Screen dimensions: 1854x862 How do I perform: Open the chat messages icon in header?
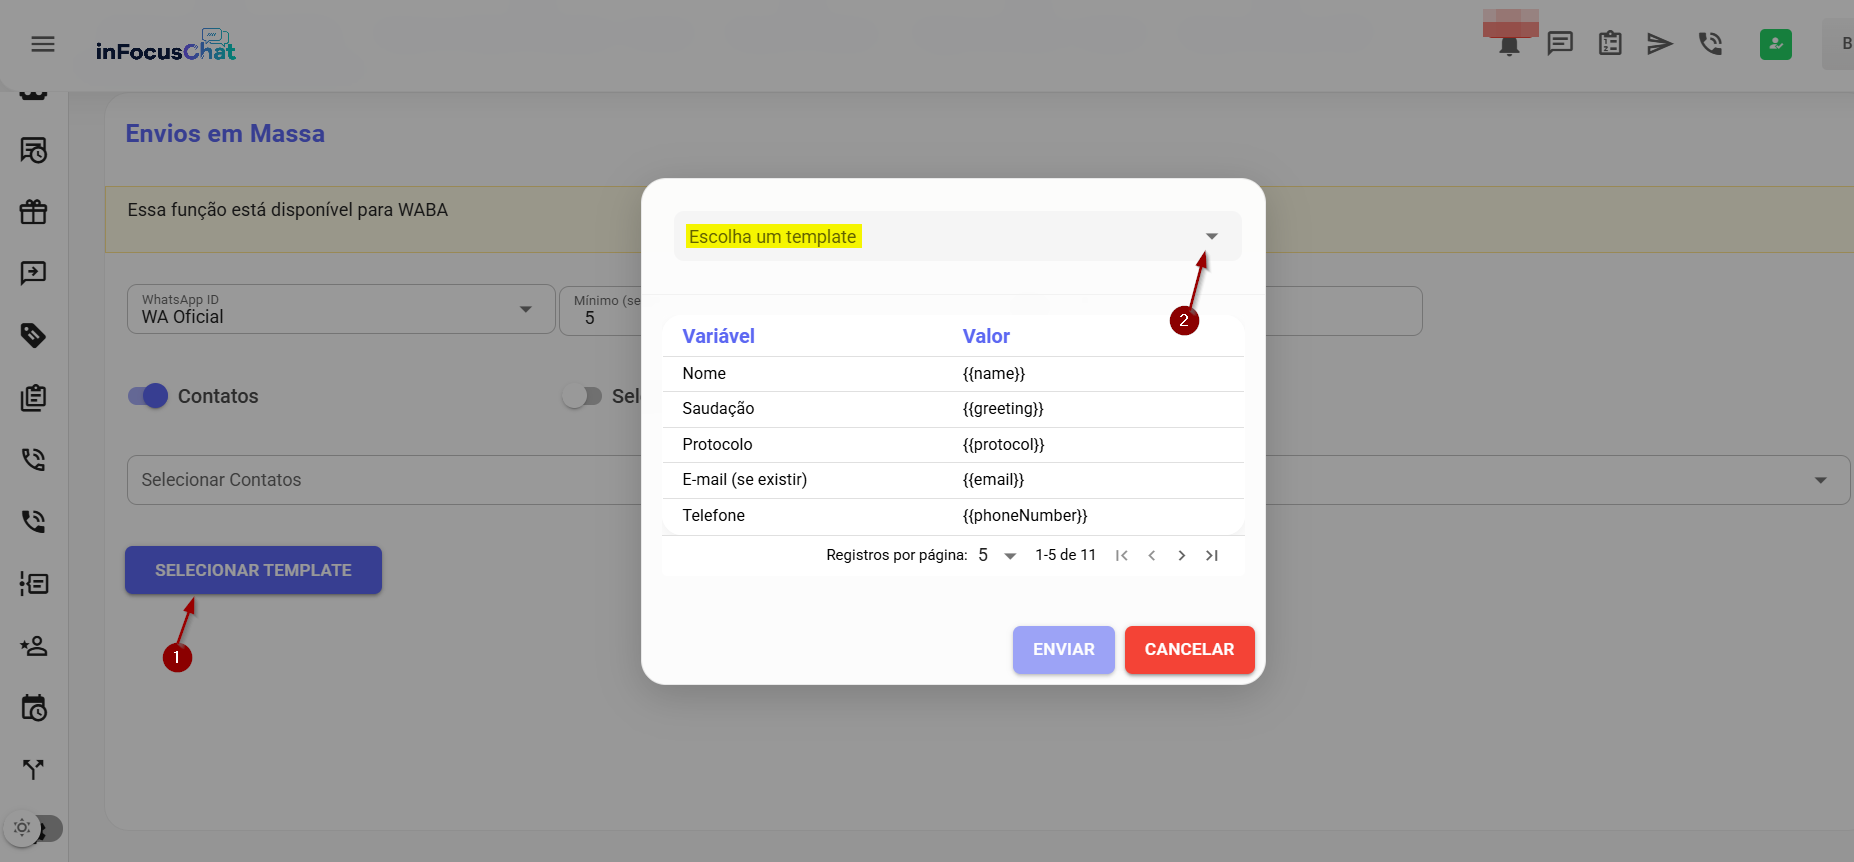(1560, 44)
